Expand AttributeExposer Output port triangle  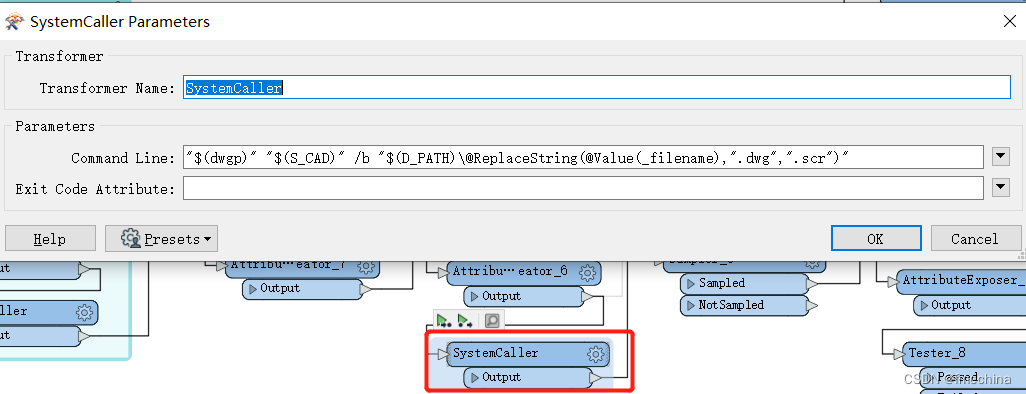click(924, 306)
